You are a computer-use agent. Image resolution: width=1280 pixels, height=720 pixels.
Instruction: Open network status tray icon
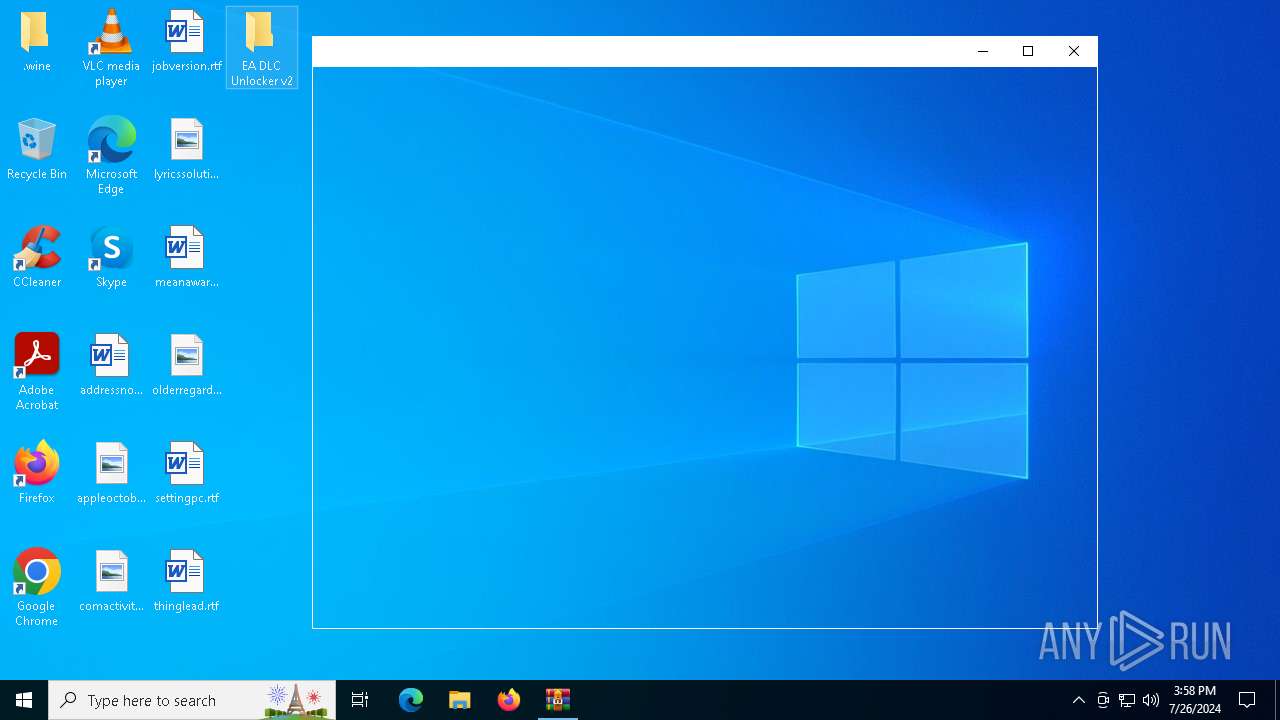click(x=1127, y=700)
